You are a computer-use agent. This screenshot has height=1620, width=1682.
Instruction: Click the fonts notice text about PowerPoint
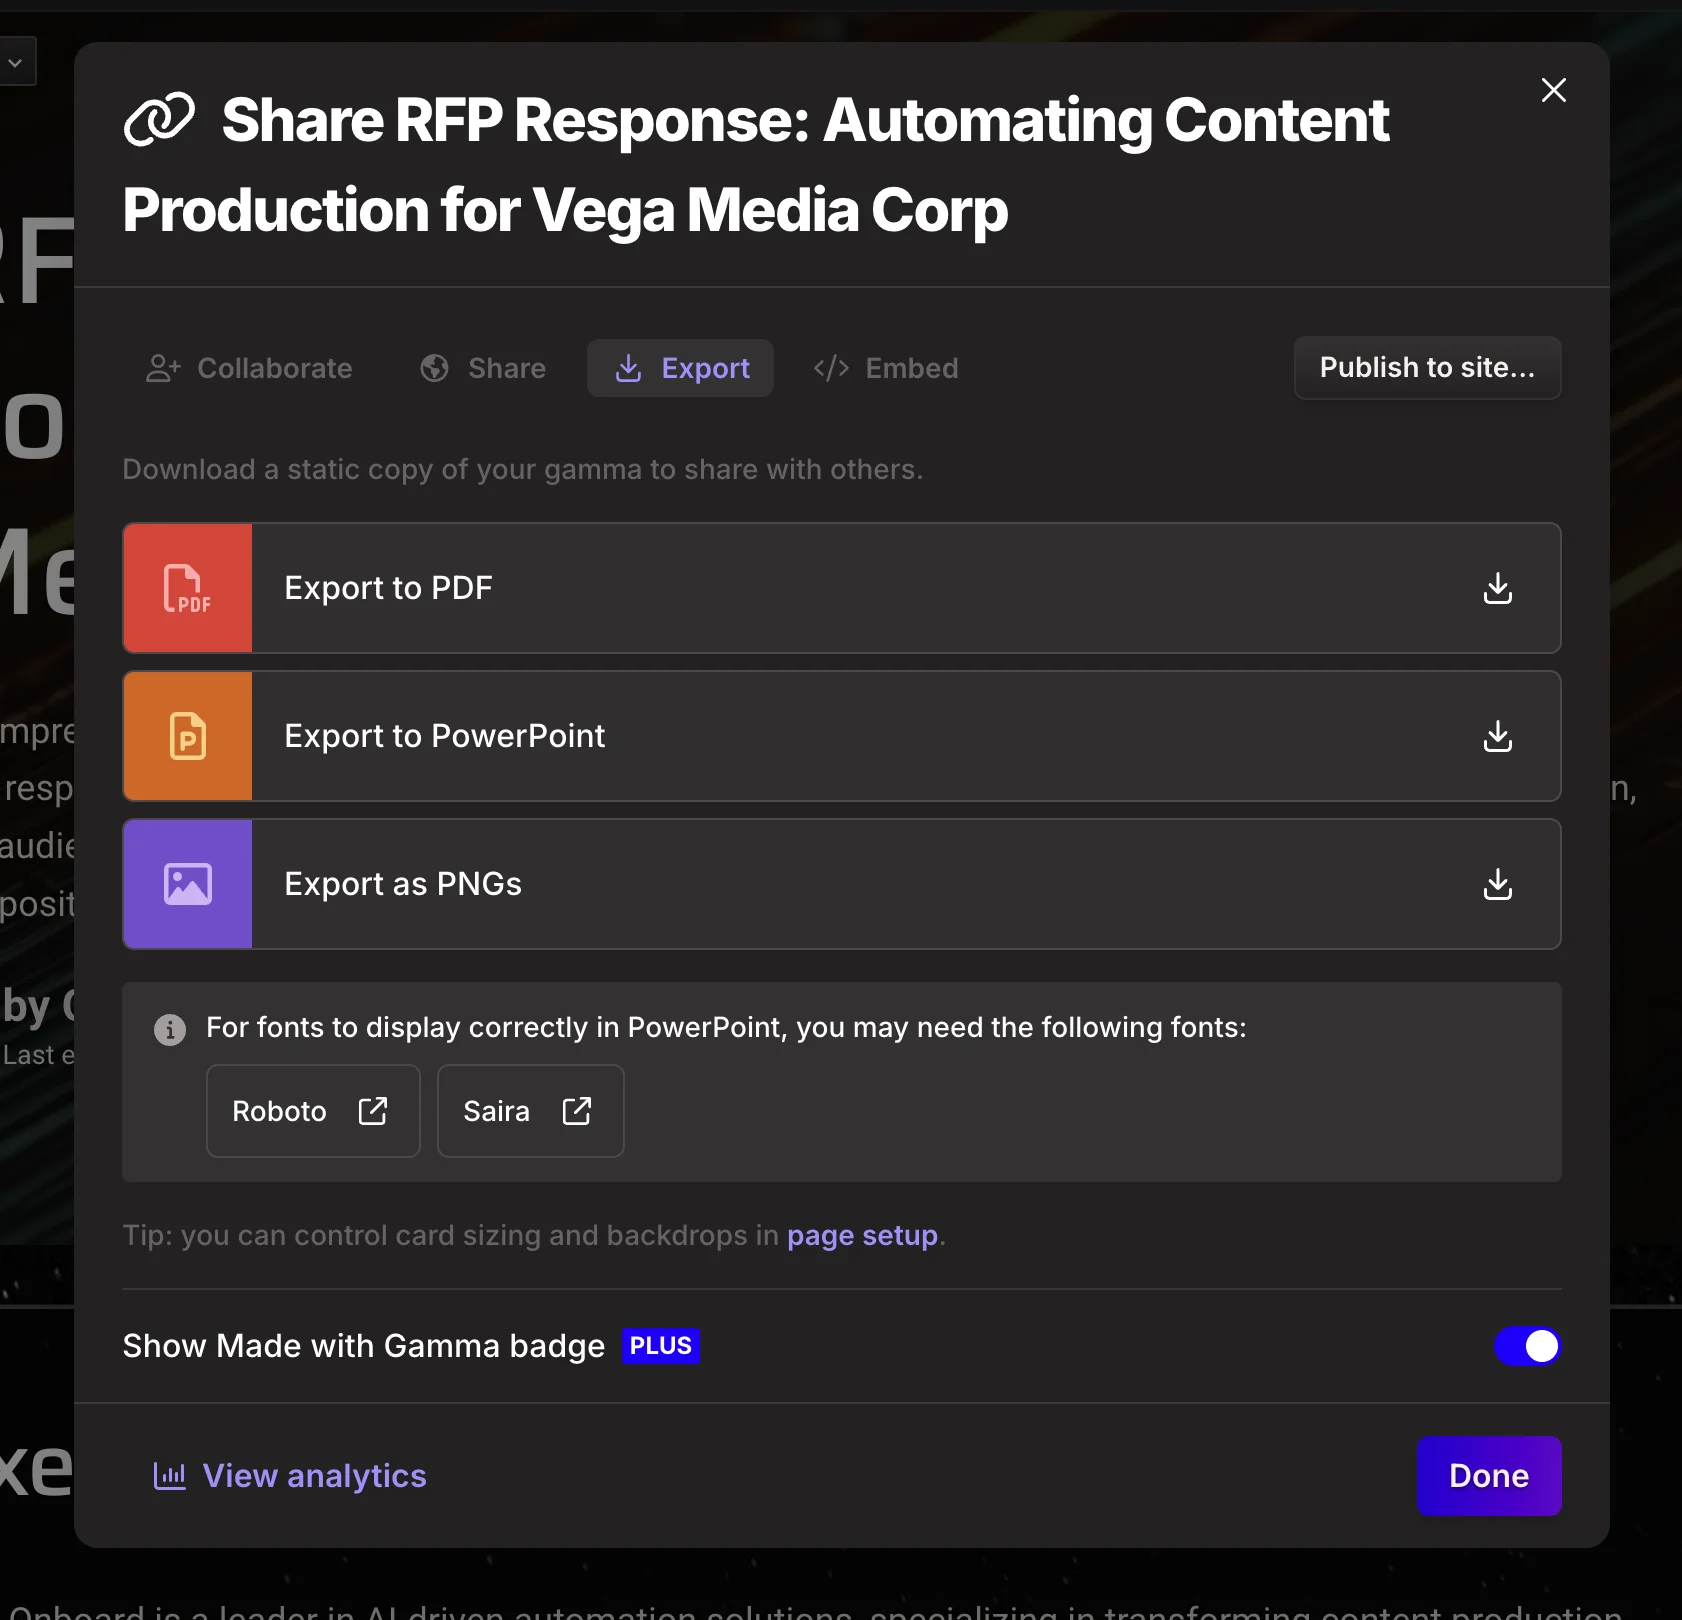[726, 1028]
